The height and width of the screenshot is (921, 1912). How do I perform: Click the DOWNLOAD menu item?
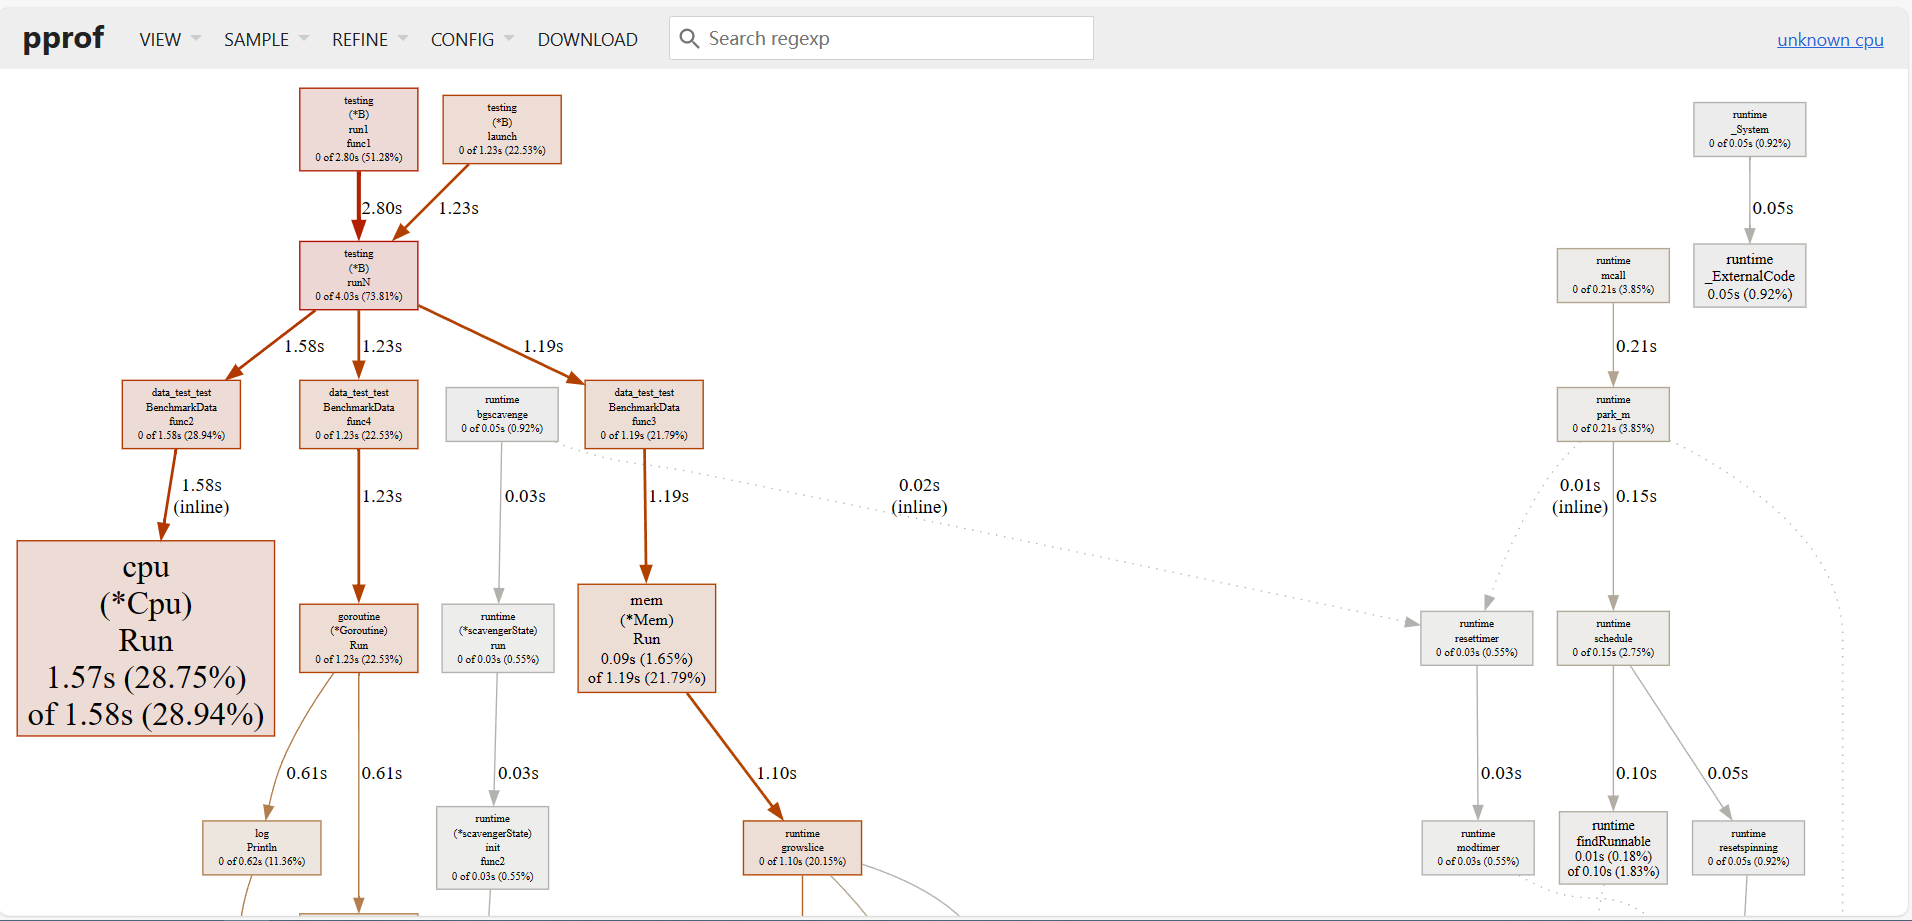(x=587, y=39)
